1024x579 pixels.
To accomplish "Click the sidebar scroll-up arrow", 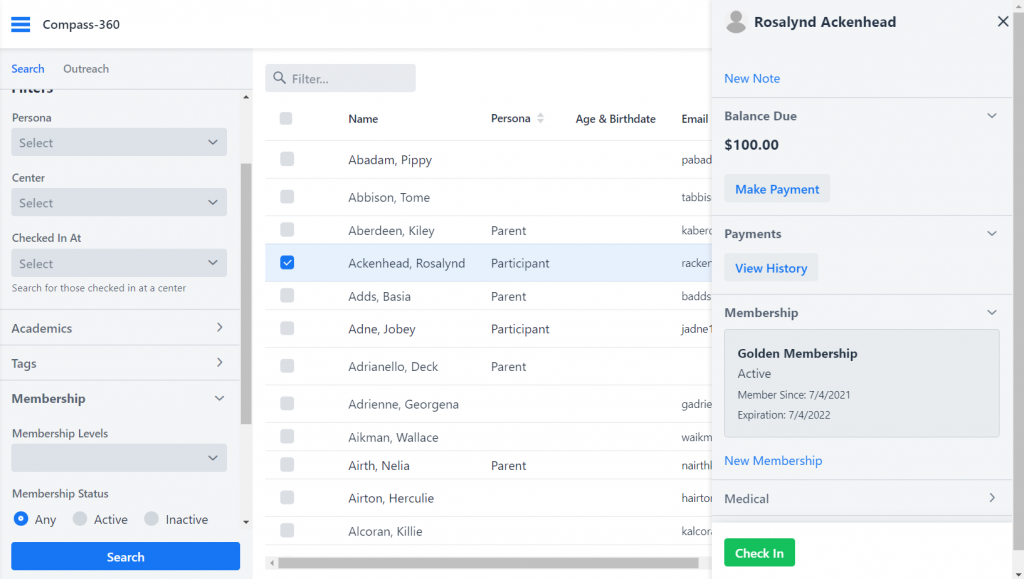I will click(x=246, y=97).
